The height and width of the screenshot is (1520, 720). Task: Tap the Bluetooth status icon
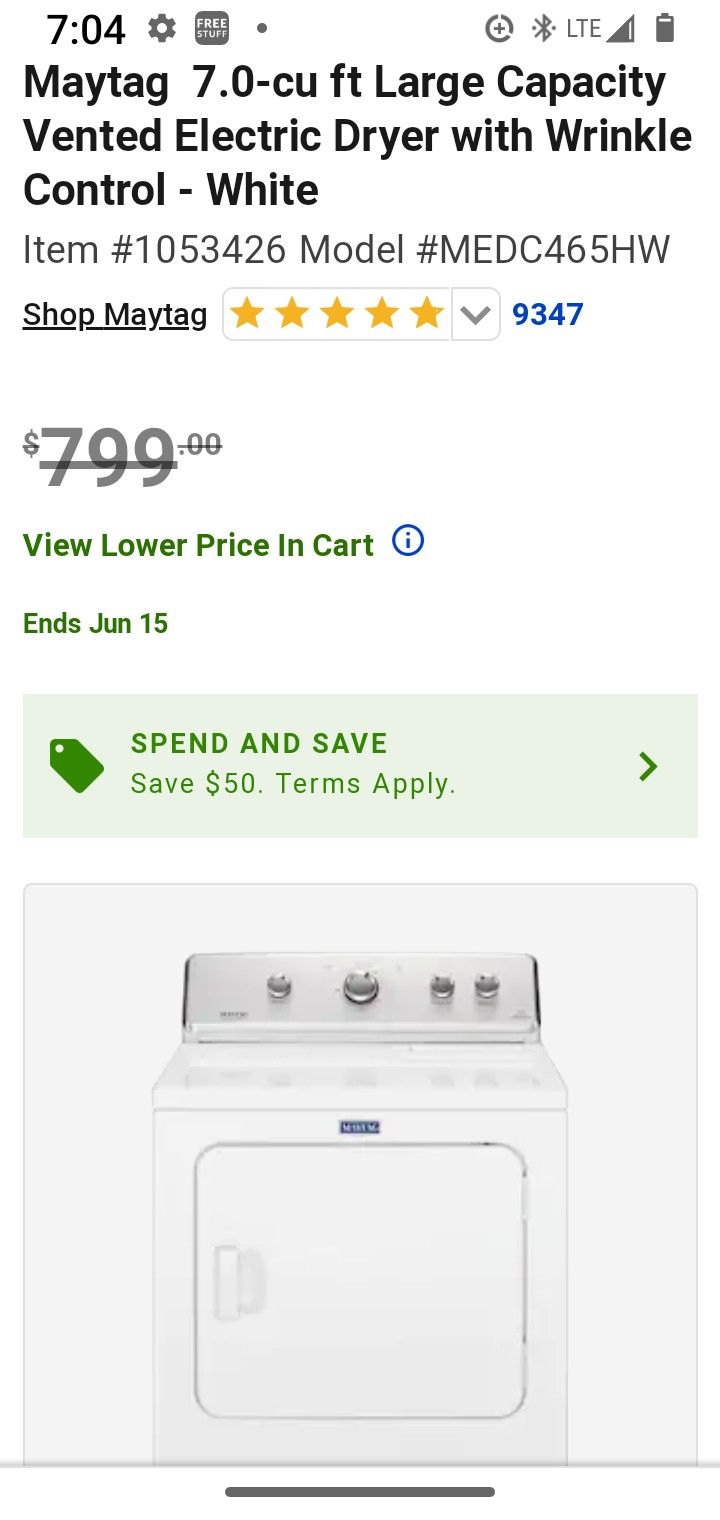tap(543, 28)
